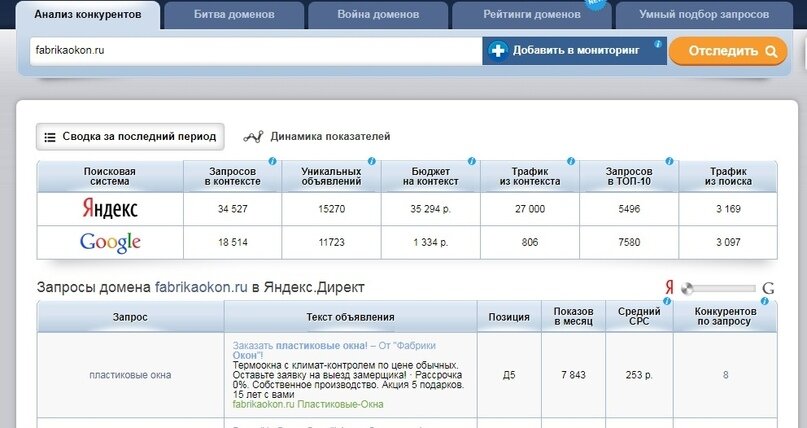Image resolution: width=807 pixels, height=428 pixels.
Task: Open the Умный подбор запросов tab
Action: coord(704,14)
